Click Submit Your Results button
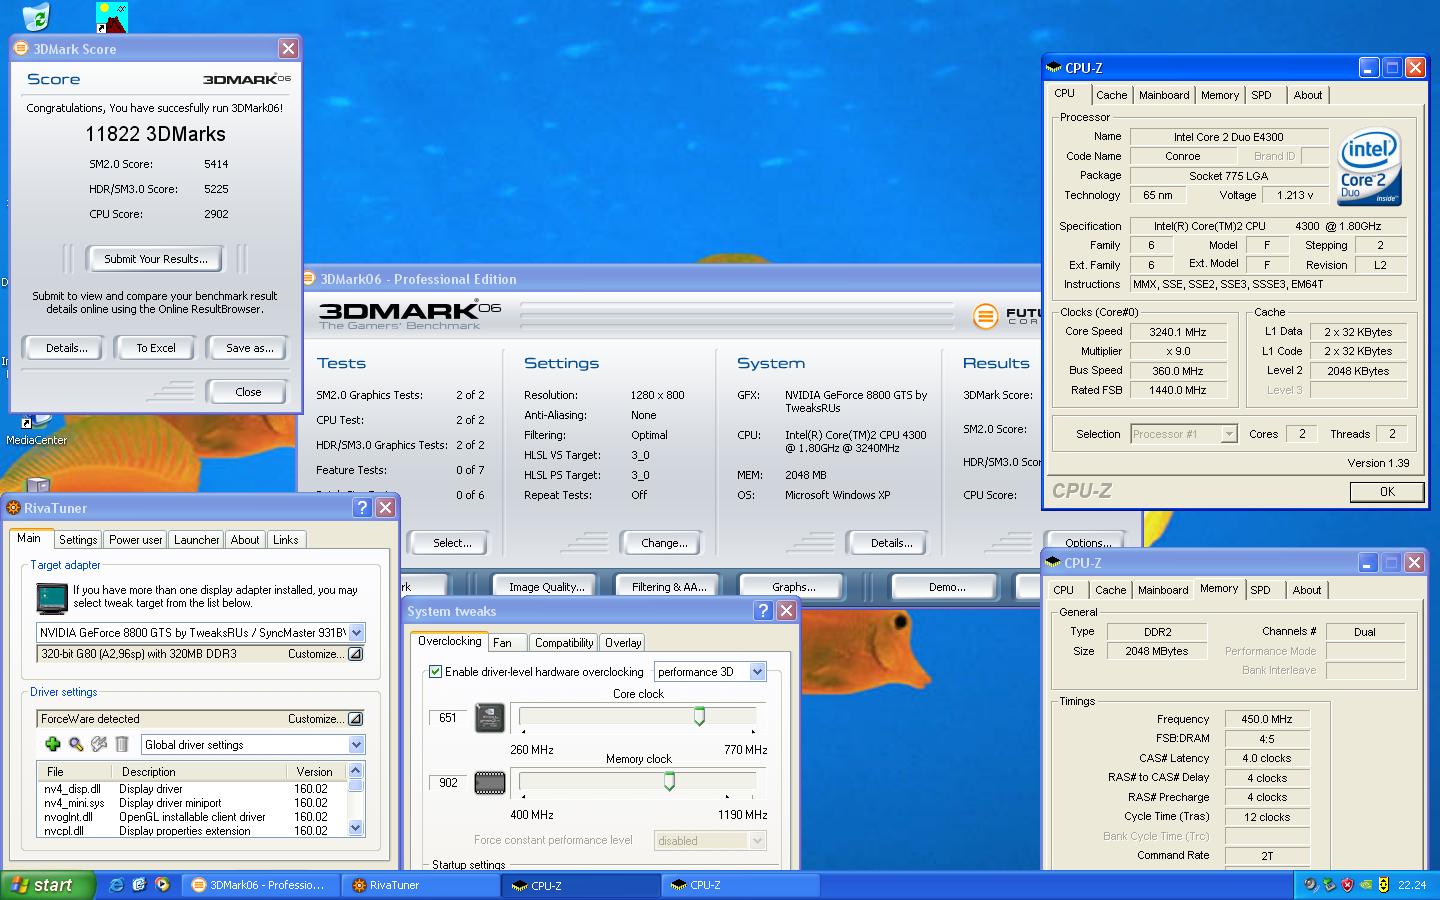The image size is (1440, 900). point(156,259)
